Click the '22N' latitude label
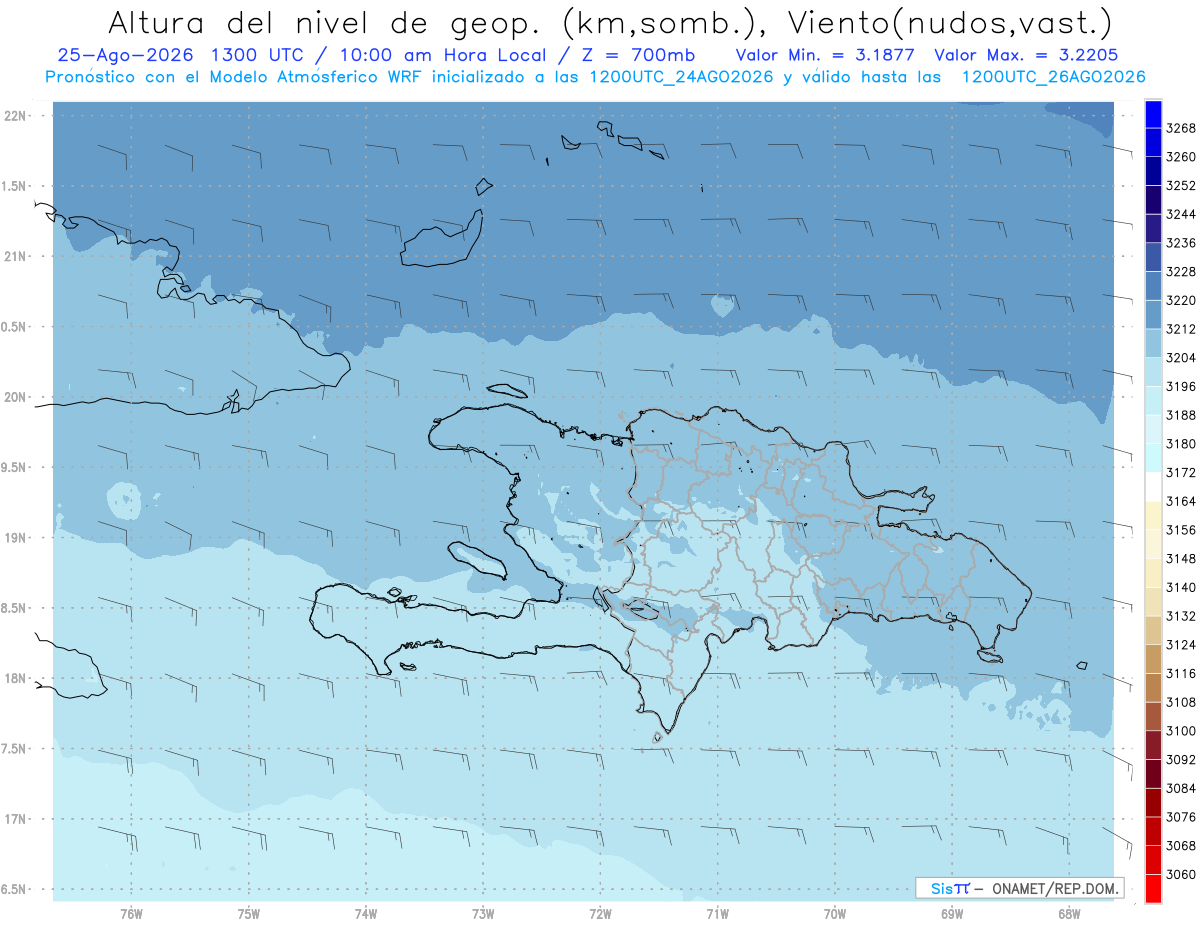 (17, 115)
